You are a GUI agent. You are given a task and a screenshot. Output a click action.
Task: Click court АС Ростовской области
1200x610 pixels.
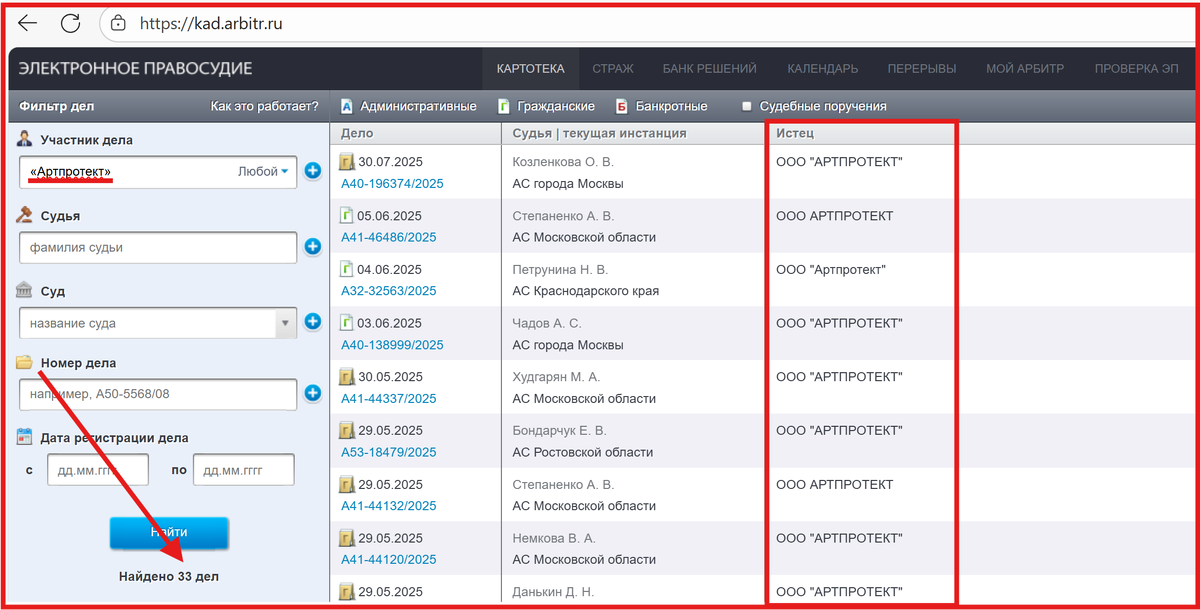click(x=582, y=452)
